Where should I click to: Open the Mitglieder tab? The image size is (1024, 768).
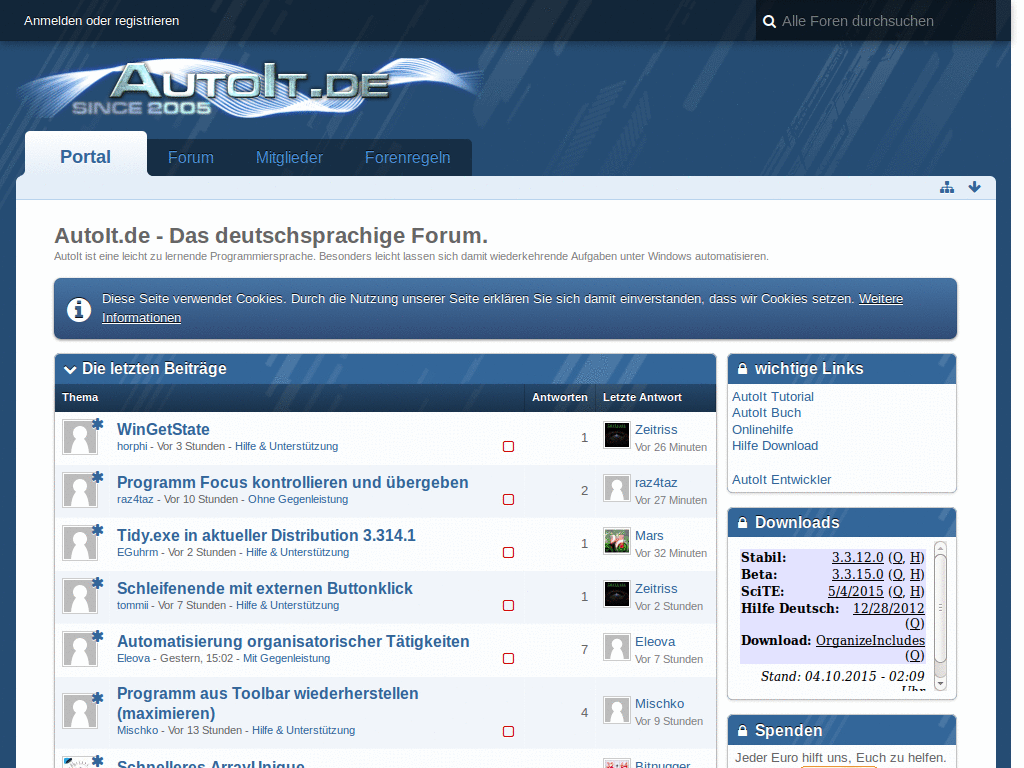289,157
